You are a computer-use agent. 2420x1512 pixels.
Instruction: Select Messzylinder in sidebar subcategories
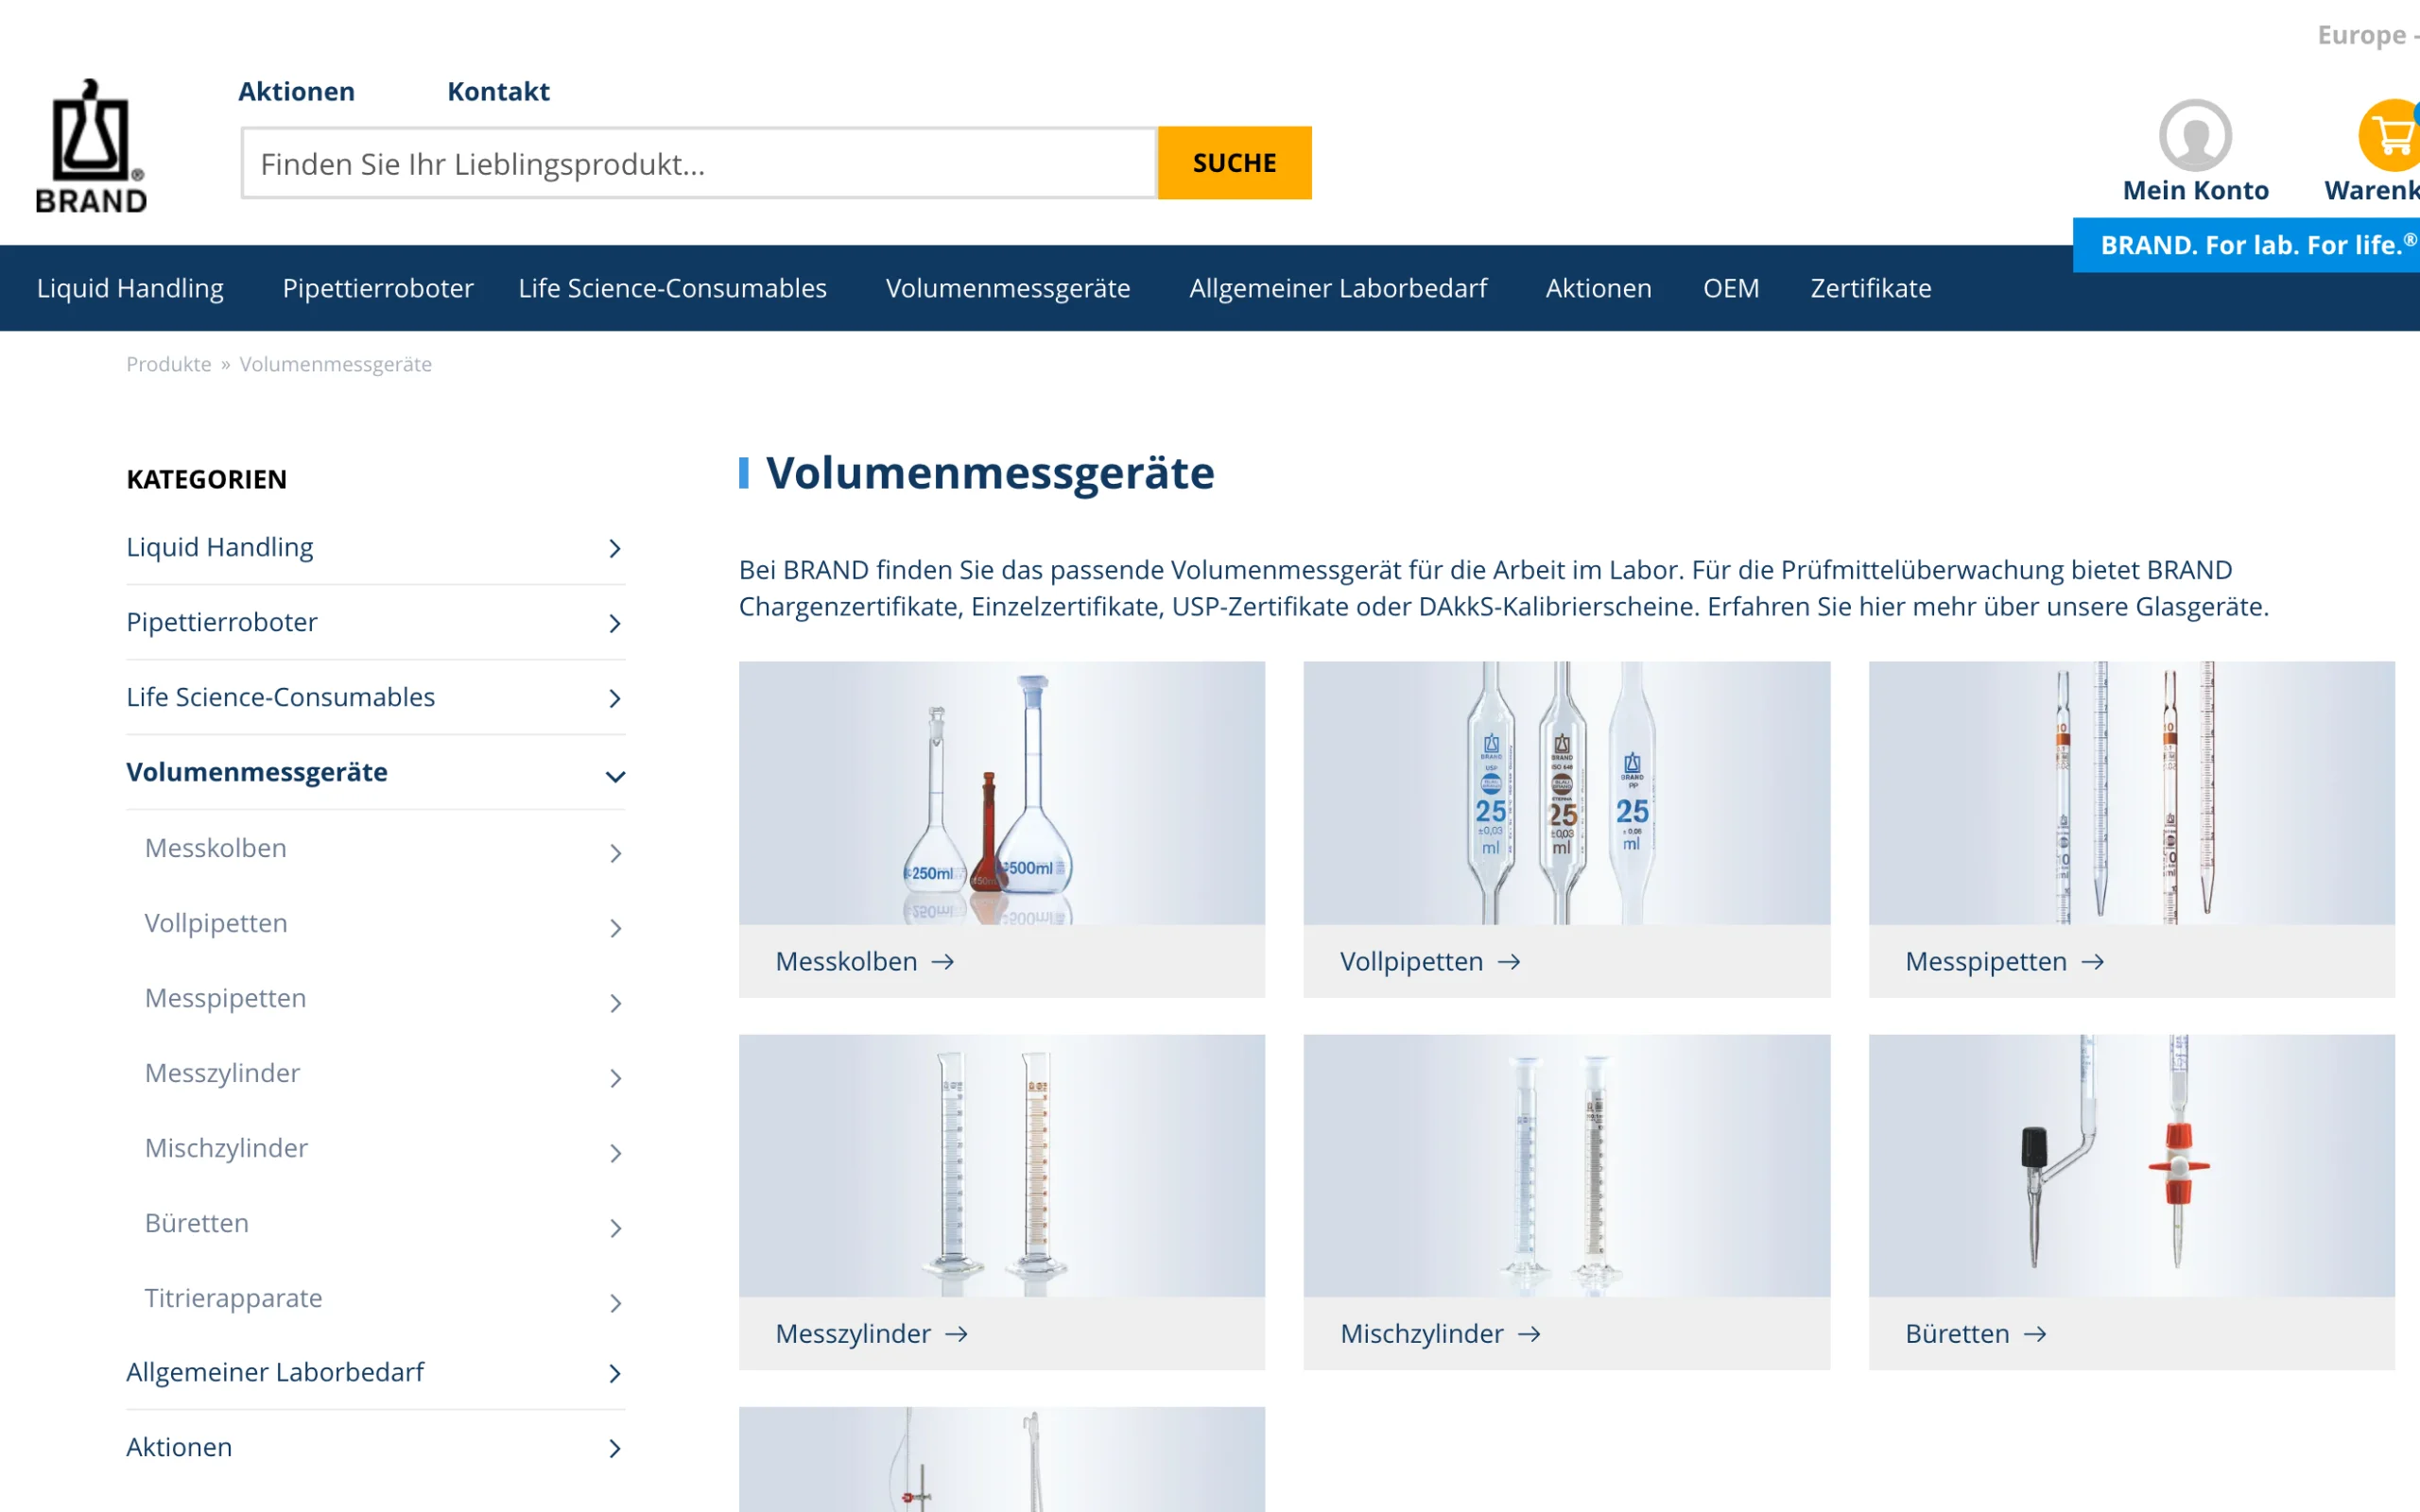pyautogui.click(x=223, y=1074)
